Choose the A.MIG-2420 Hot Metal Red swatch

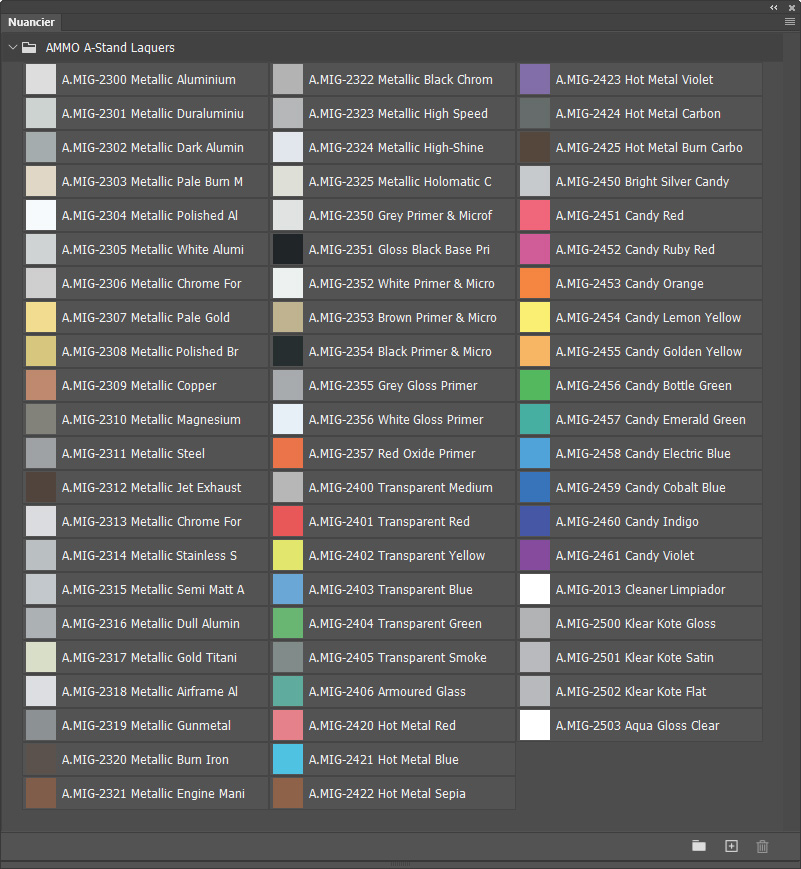point(288,725)
